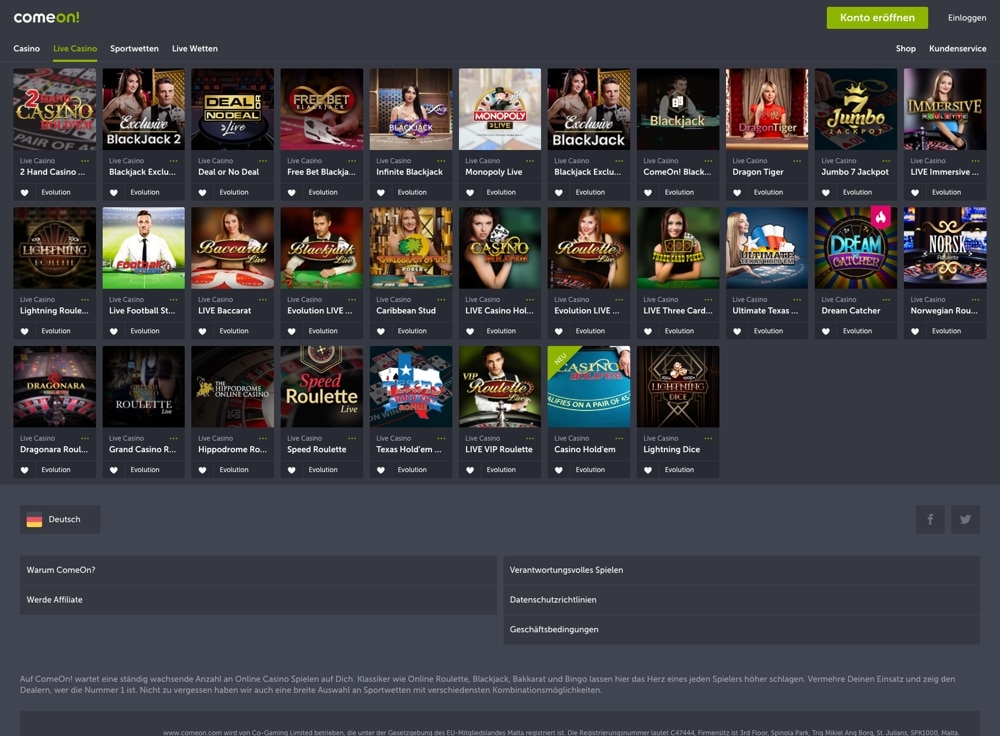Open the Datenschutzrichtlinien link
Viewport: 1000px width, 736px height.
click(742, 600)
